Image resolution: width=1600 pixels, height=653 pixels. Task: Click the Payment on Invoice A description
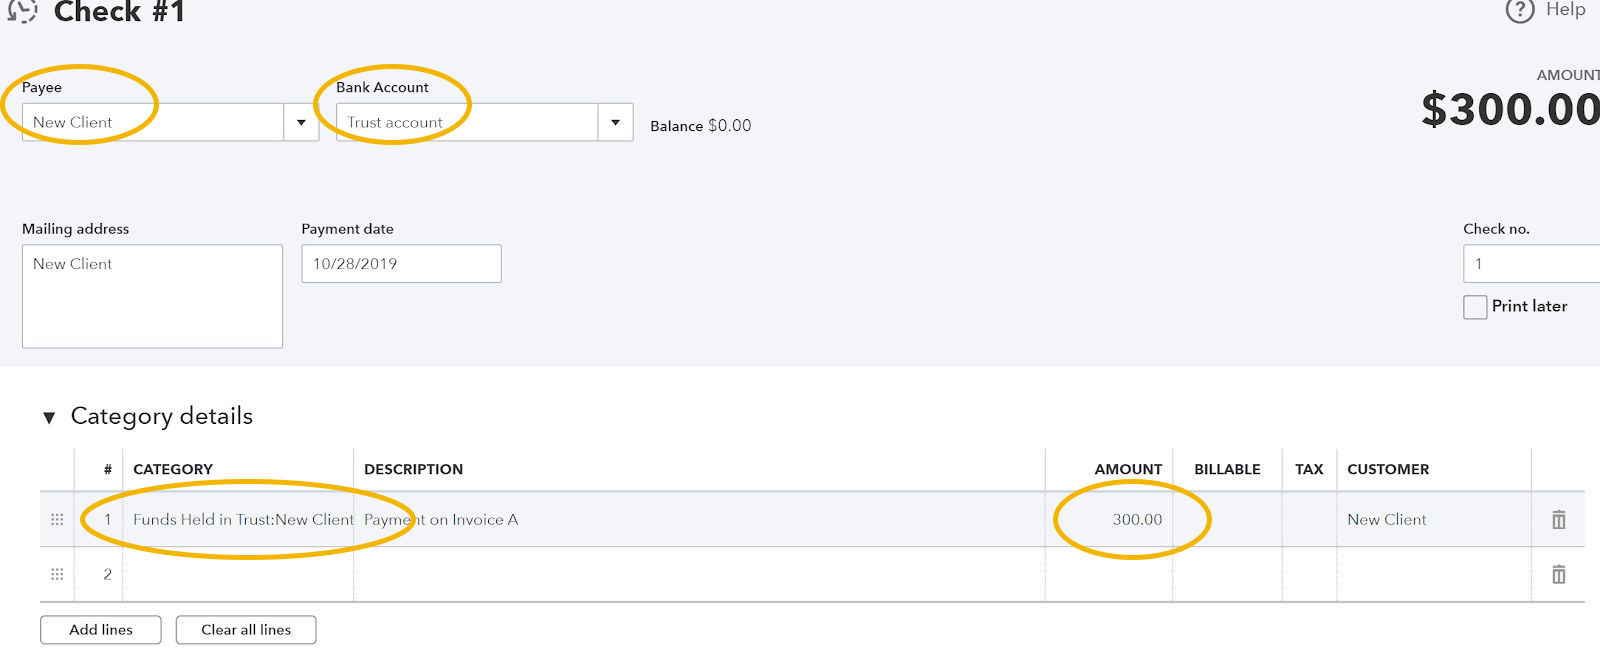[440, 519]
